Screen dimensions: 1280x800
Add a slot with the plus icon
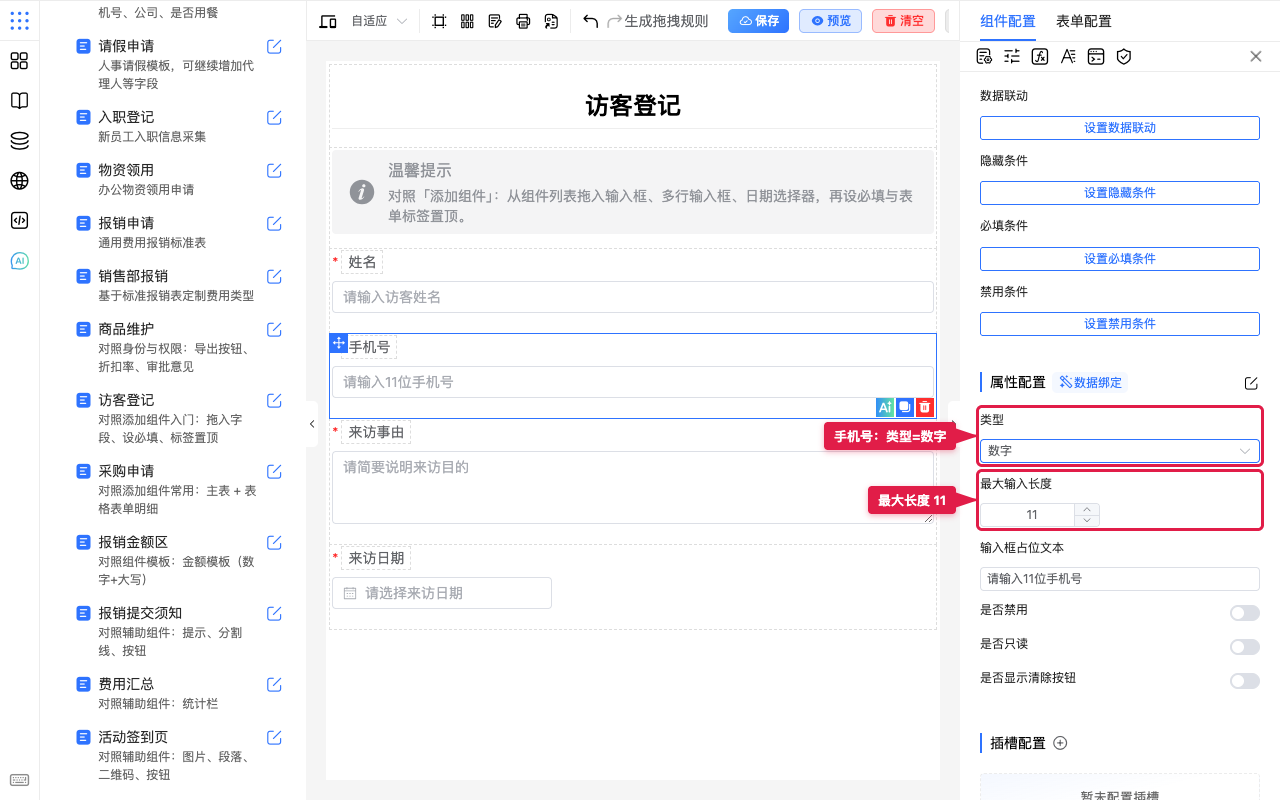1061,743
